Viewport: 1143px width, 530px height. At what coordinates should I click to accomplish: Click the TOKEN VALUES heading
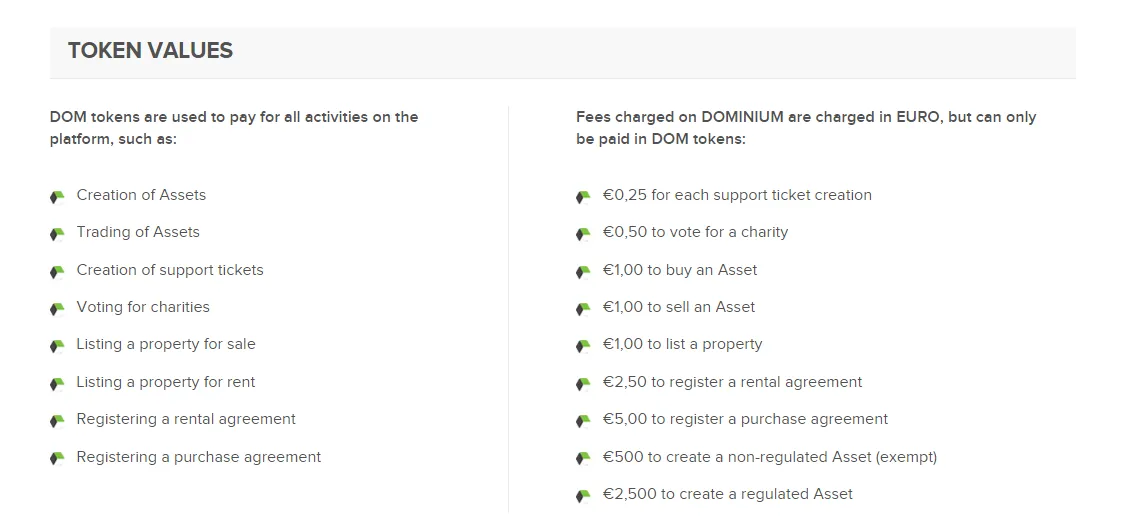pyautogui.click(x=150, y=50)
